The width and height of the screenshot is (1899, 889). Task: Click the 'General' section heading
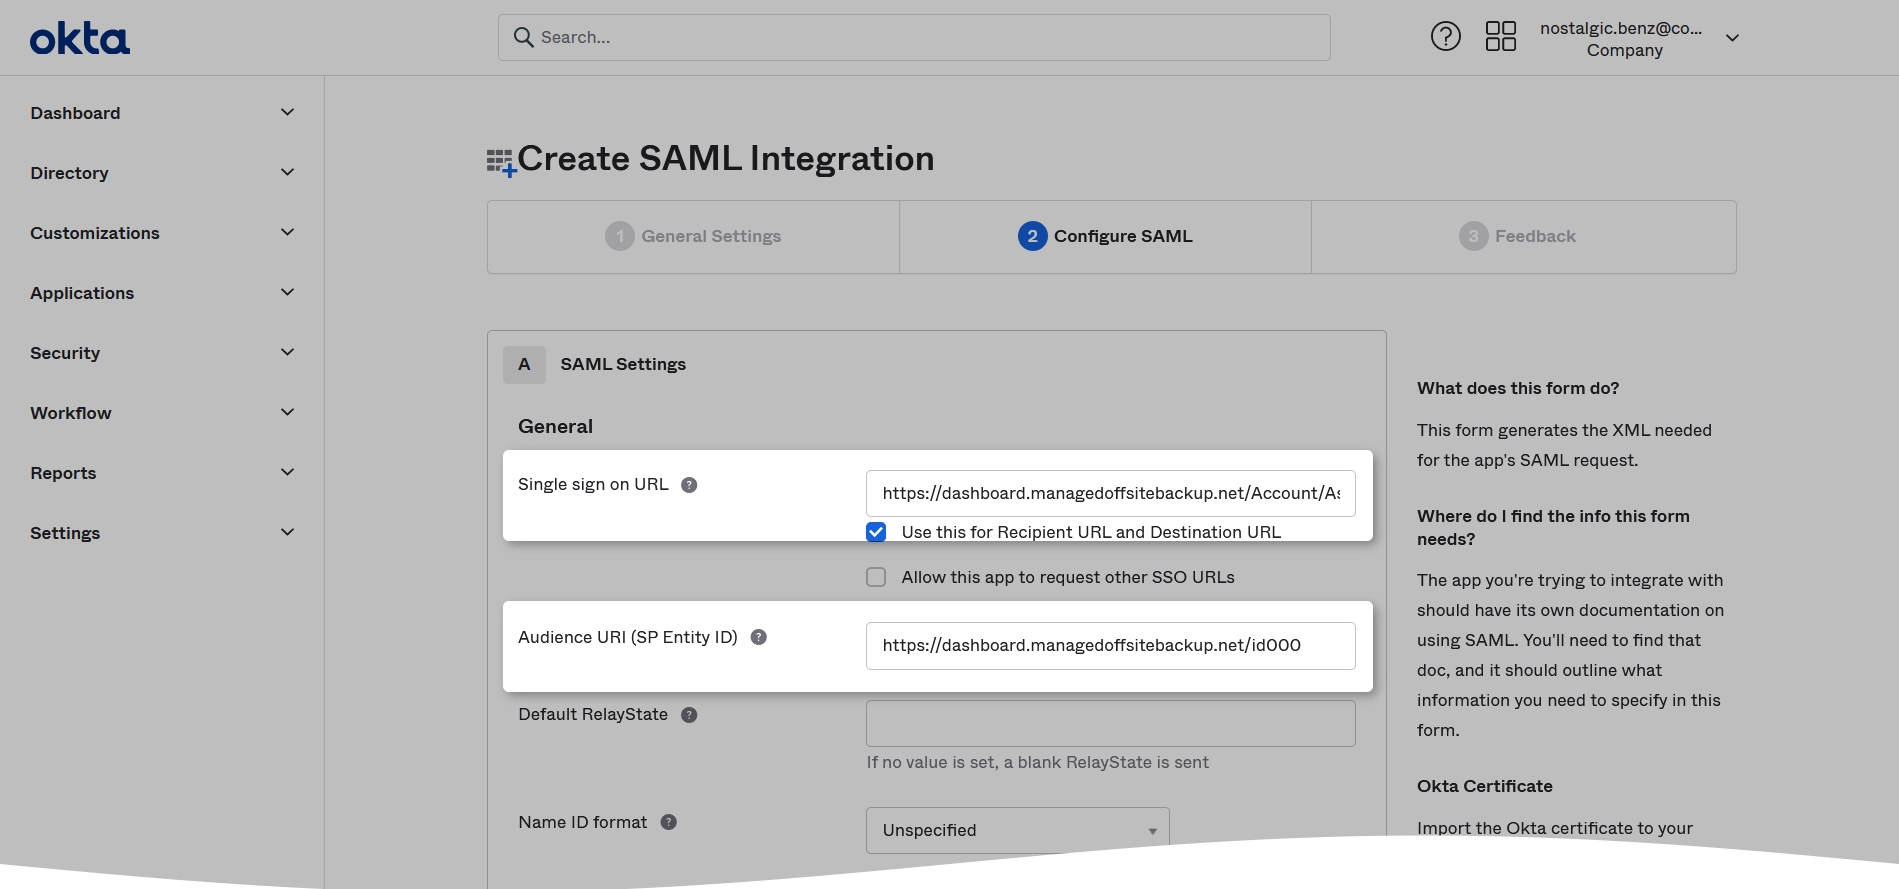point(555,426)
